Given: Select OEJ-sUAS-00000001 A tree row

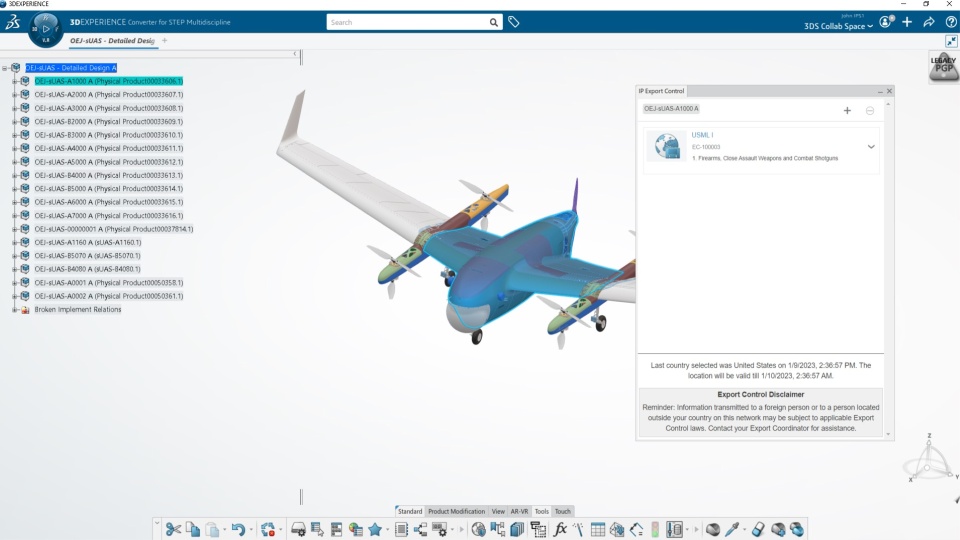Looking at the screenshot, I should coord(113,229).
